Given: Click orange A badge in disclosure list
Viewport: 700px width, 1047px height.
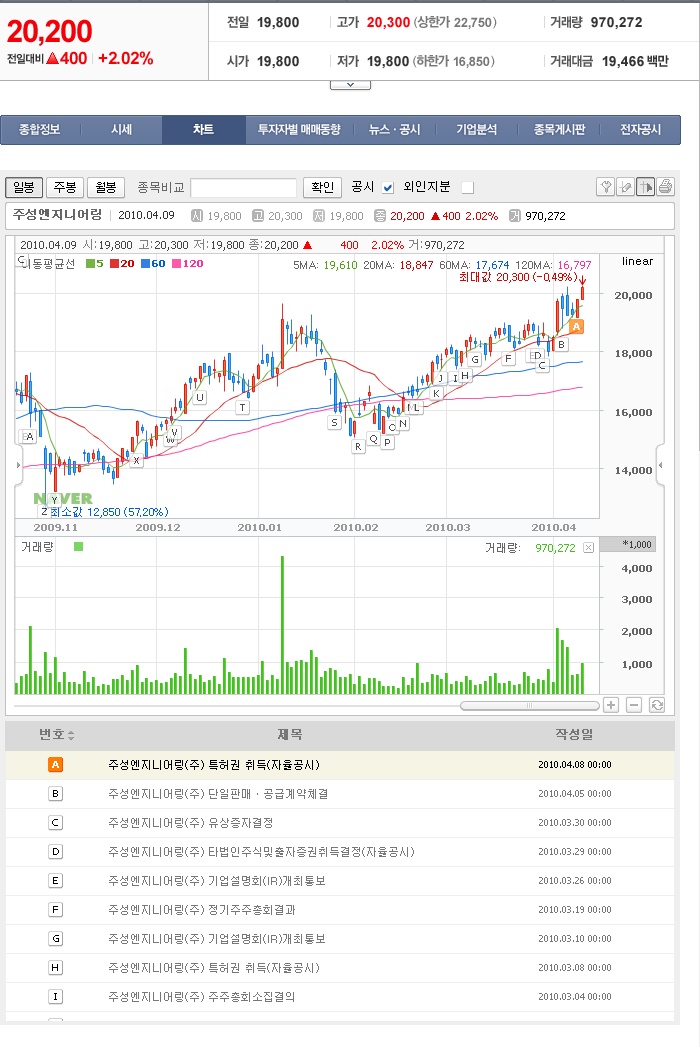Looking at the screenshot, I should click(55, 765).
